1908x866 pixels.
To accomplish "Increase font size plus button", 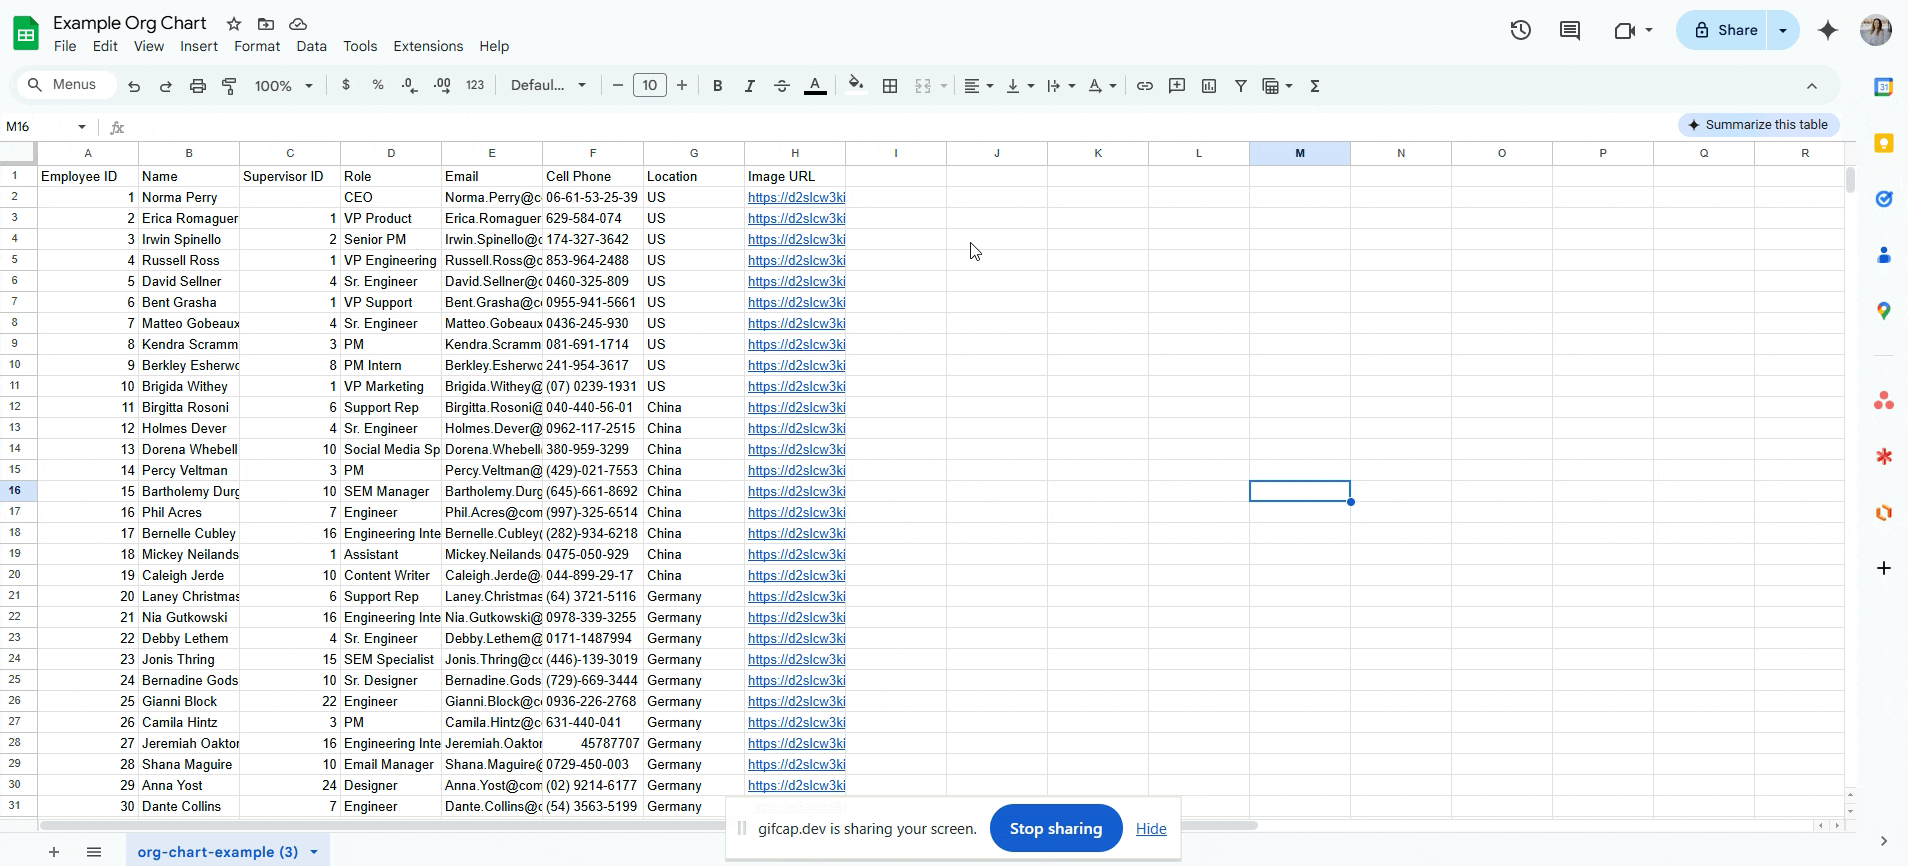I will (x=682, y=86).
